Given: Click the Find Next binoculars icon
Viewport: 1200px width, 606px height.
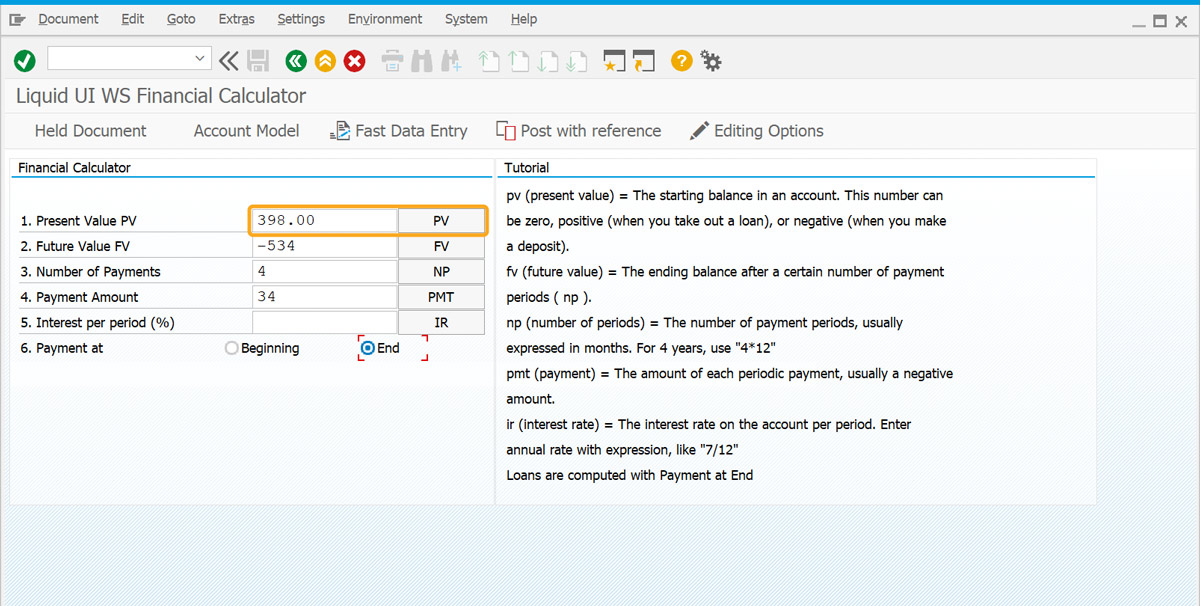Looking at the screenshot, I should tap(451, 61).
